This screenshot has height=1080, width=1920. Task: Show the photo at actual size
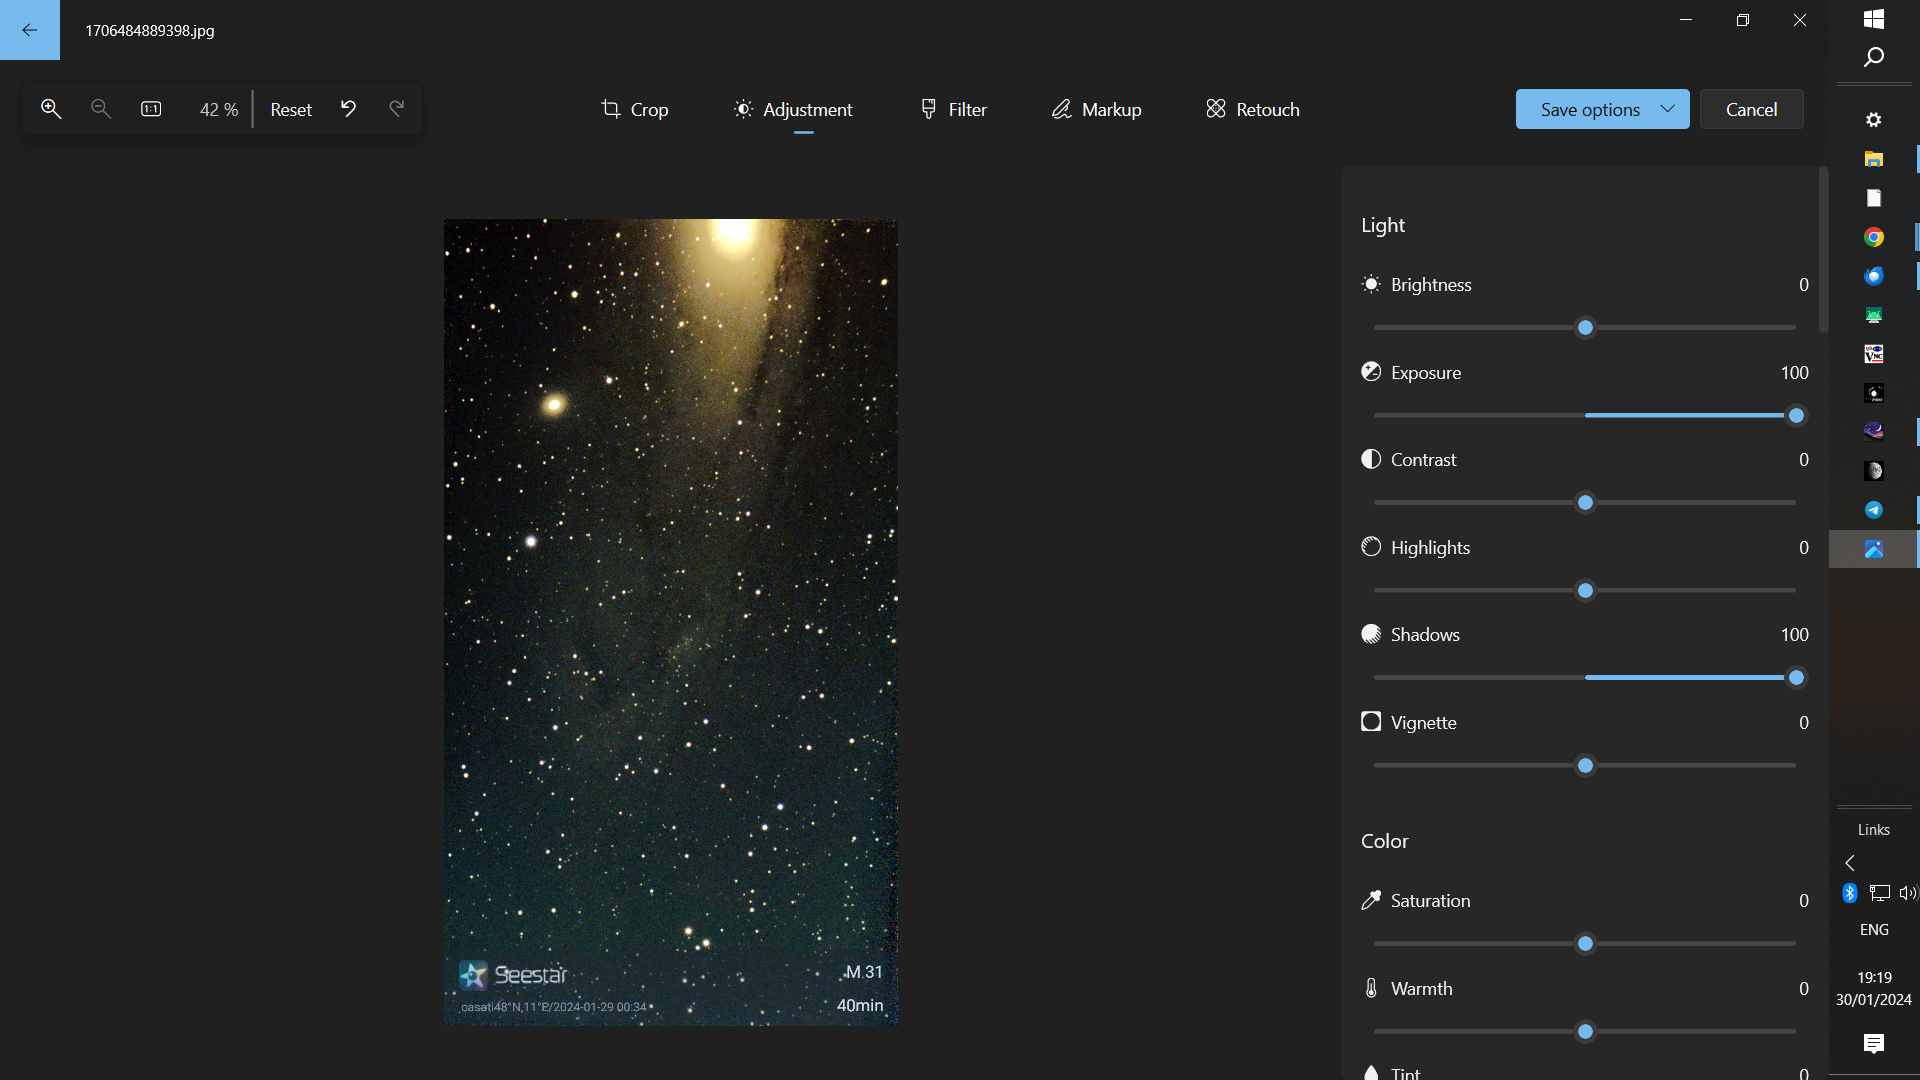[151, 109]
